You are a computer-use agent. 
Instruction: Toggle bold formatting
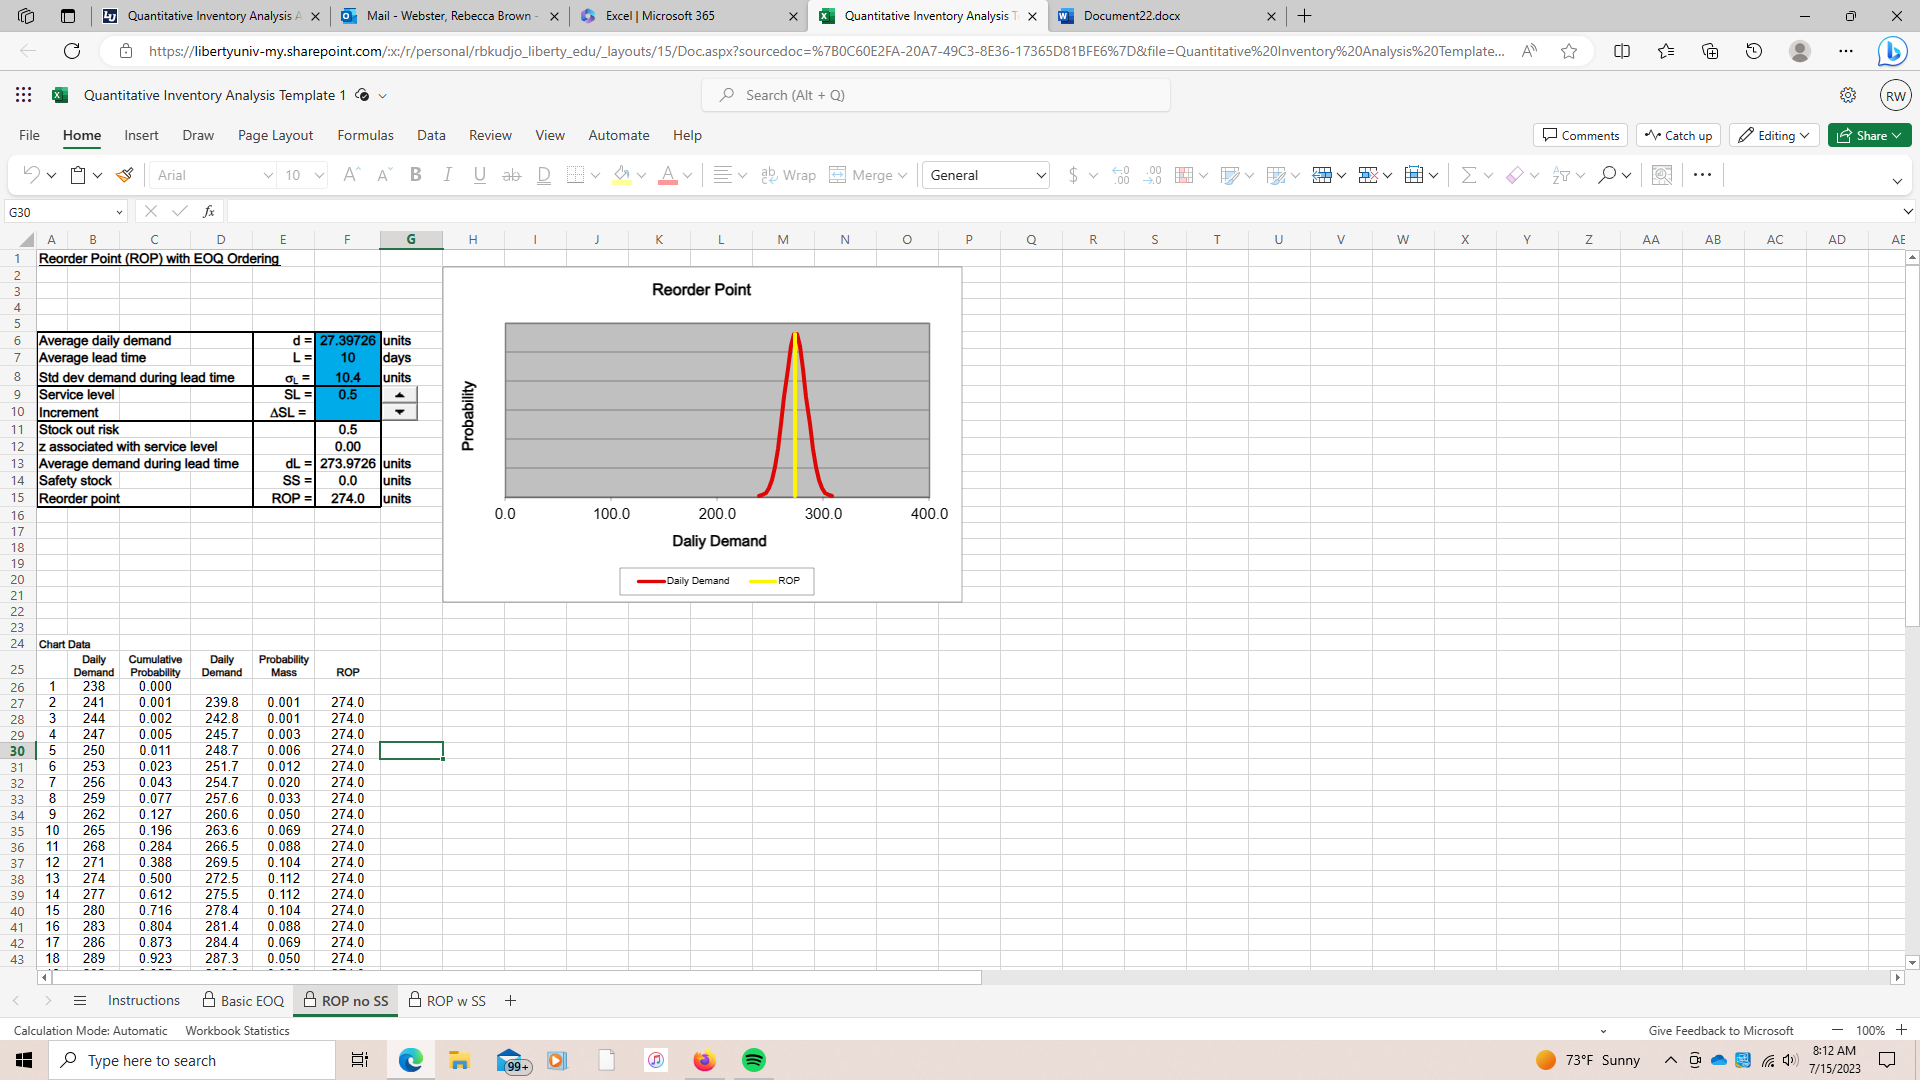416,175
